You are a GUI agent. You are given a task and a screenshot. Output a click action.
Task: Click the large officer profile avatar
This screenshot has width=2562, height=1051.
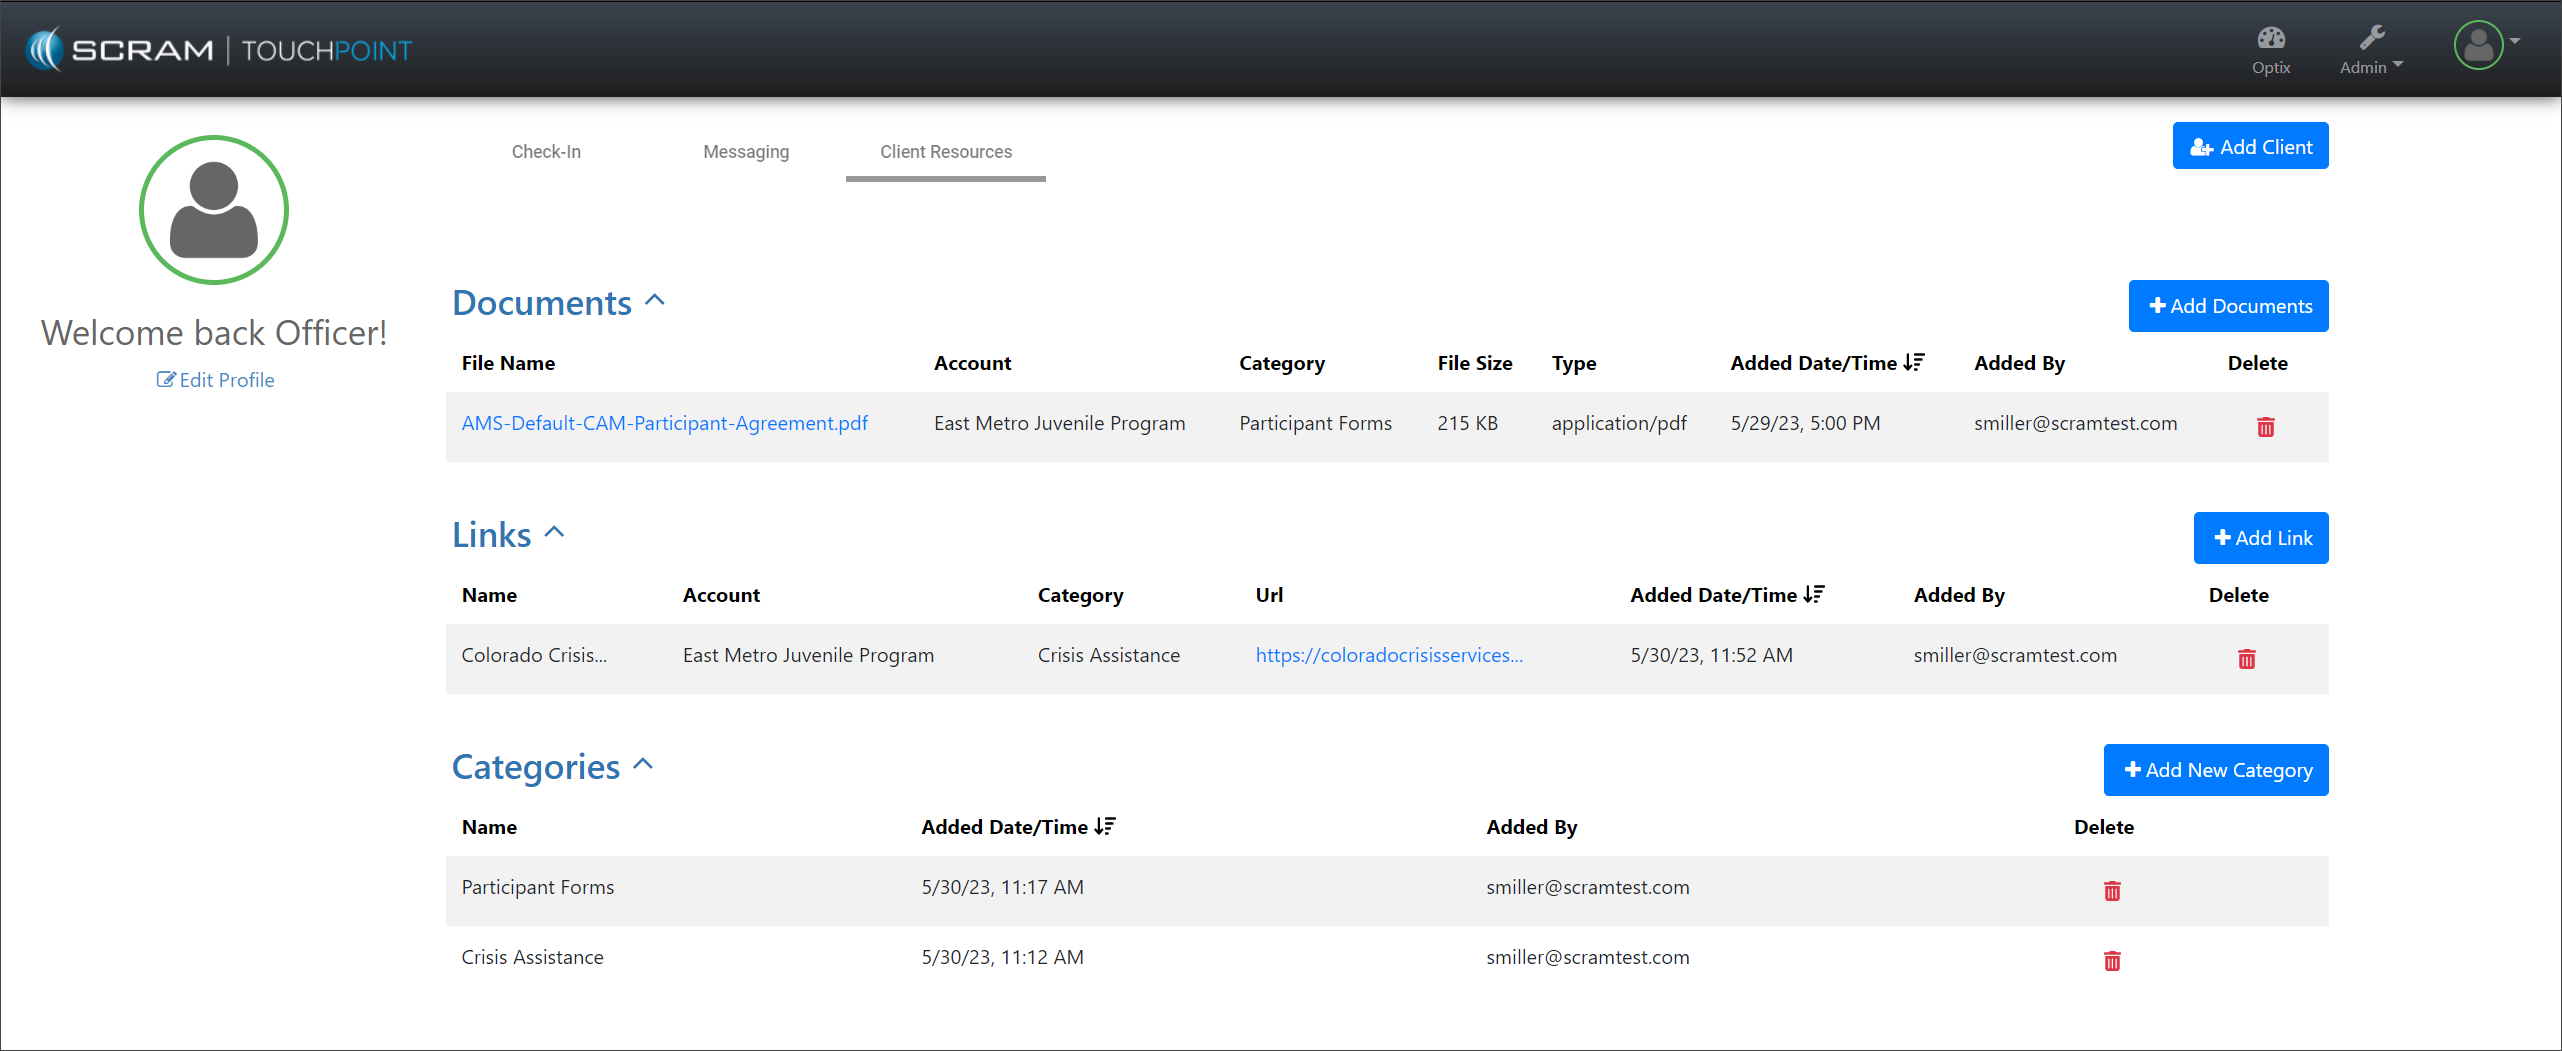click(214, 210)
